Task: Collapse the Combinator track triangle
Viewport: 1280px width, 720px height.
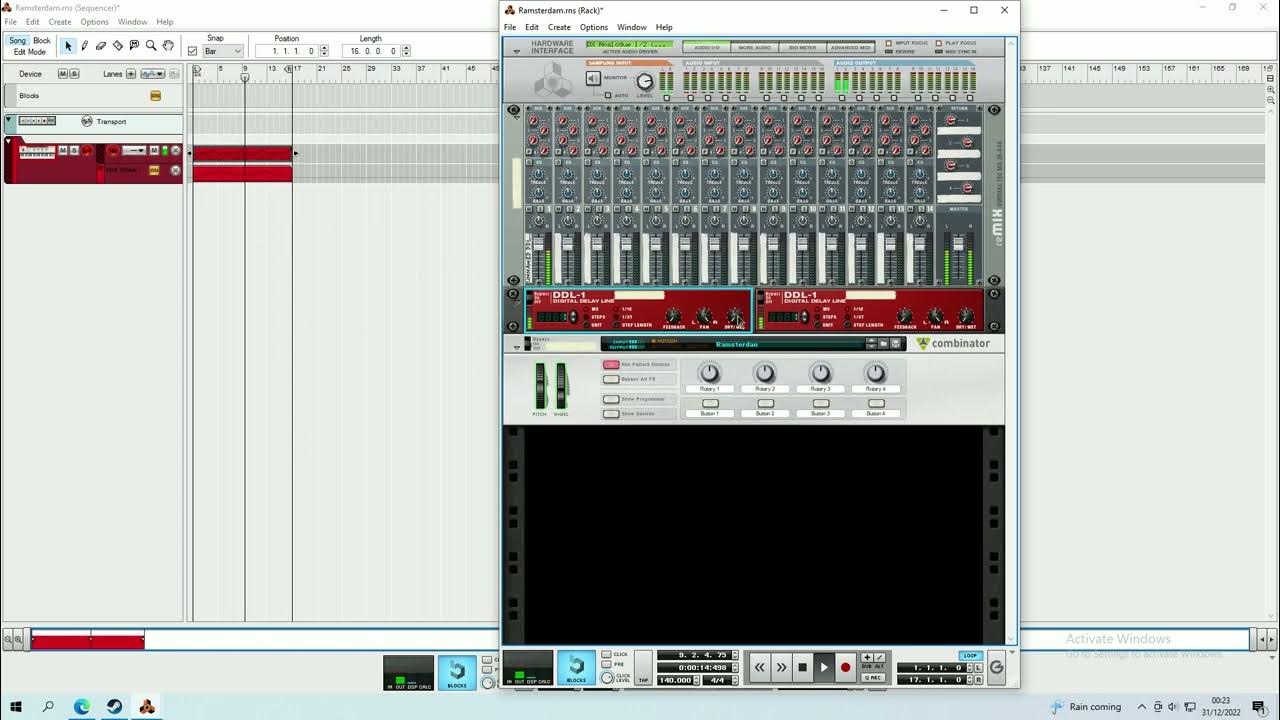Action: tap(9, 141)
